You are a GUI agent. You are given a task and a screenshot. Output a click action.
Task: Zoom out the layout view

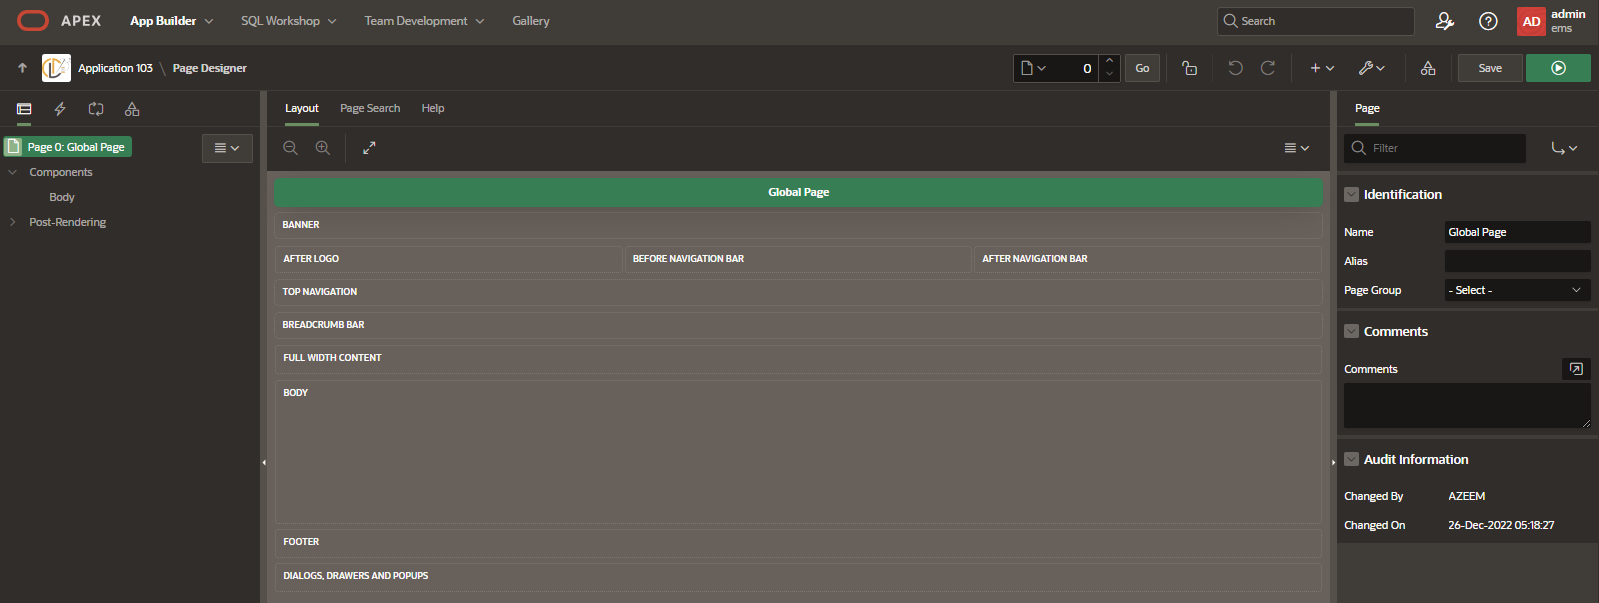(x=290, y=148)
